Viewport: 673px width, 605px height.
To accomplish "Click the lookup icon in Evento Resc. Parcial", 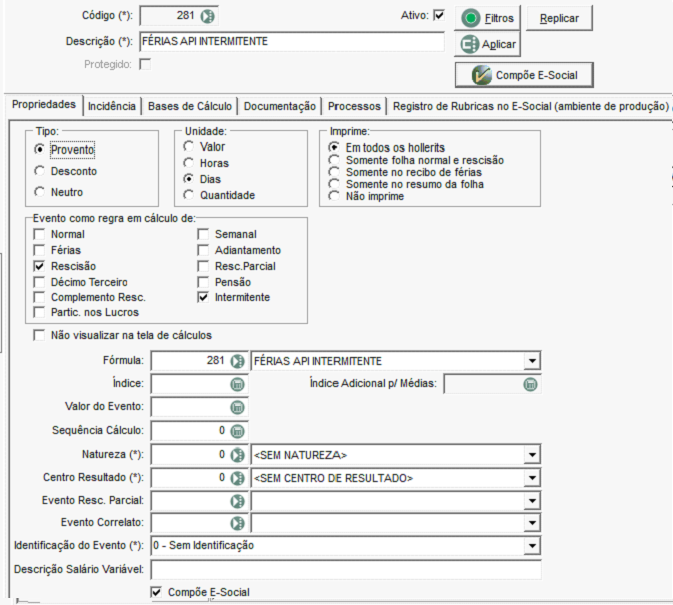I will tap(237, 501).
